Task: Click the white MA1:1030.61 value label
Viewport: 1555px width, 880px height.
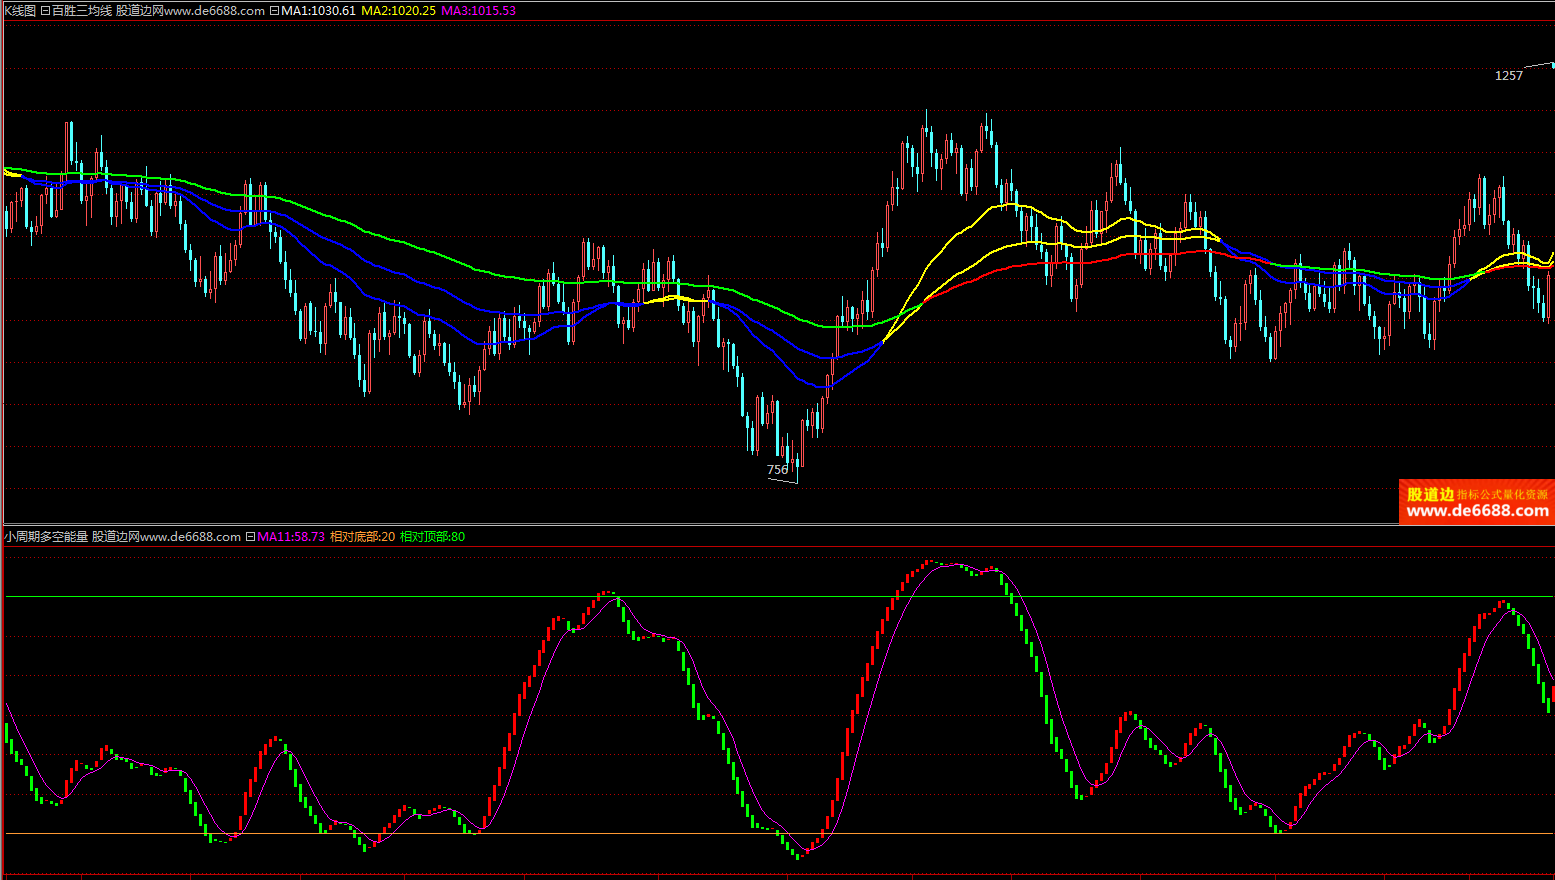Action: pos(318,11)
